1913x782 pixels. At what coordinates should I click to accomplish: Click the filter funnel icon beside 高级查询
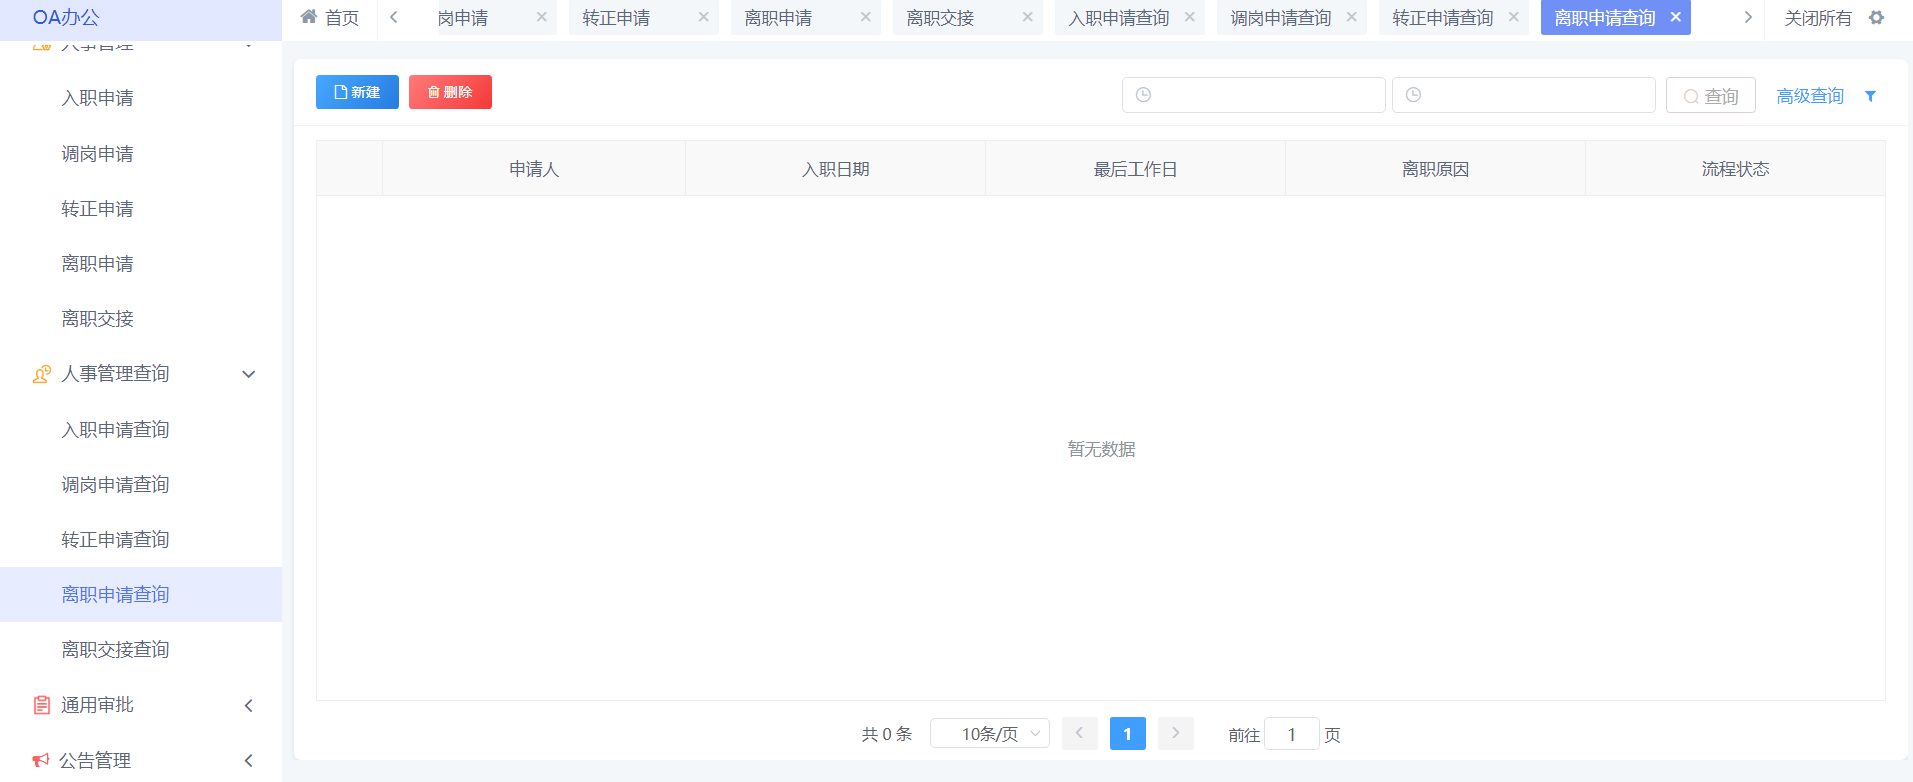1870,96
